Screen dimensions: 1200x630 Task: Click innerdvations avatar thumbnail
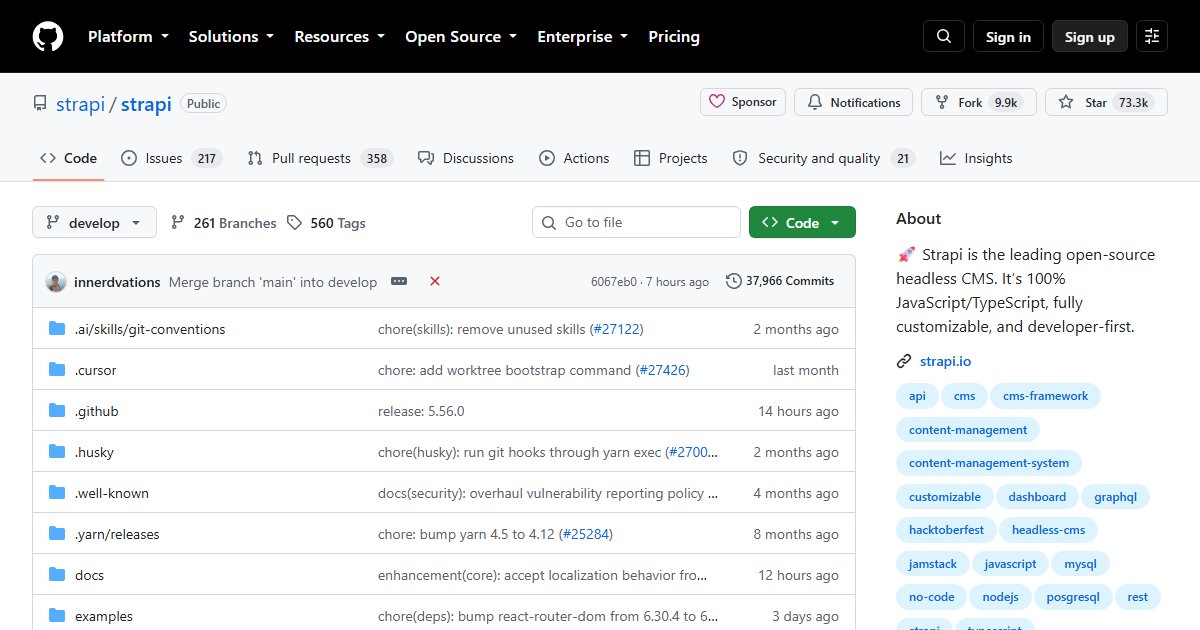pos(56,282)
